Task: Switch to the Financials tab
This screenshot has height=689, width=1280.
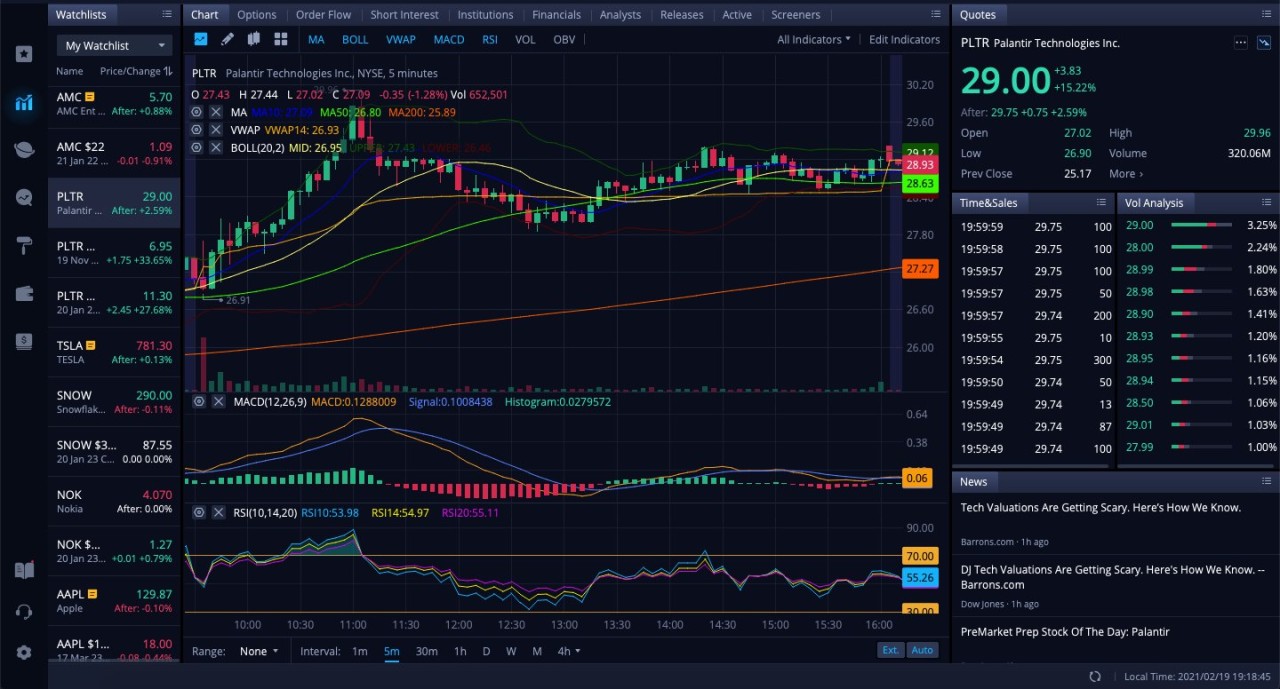Action: (x=557, y=15)
